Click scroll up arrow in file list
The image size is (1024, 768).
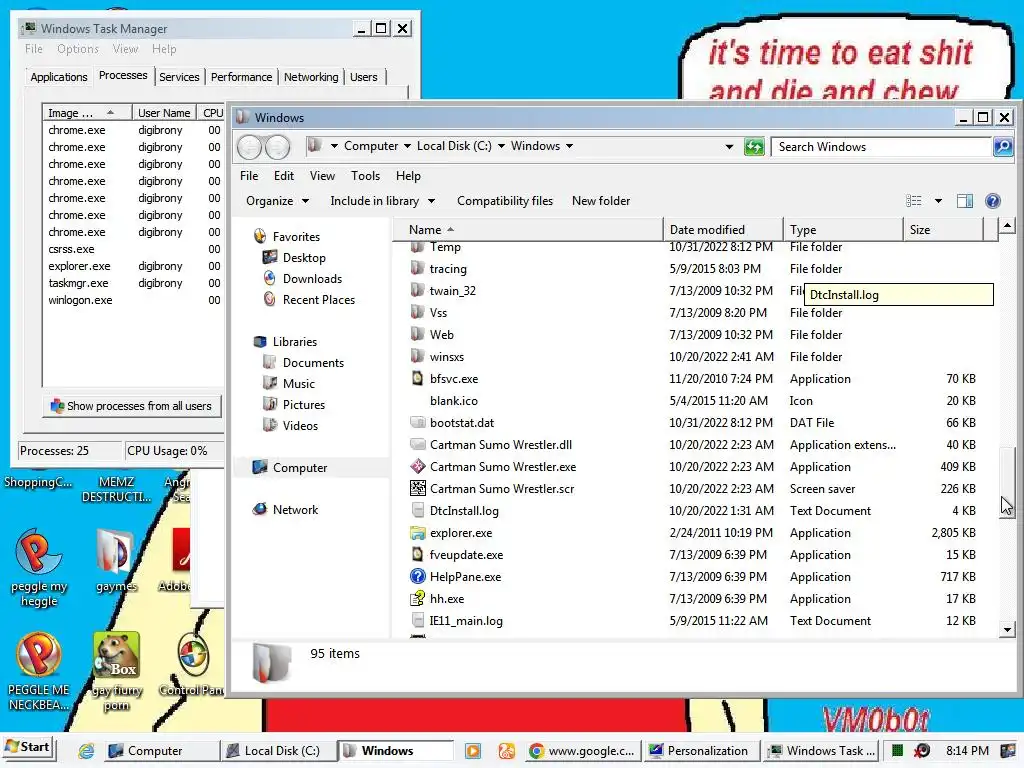click(x=1007, y=226)
